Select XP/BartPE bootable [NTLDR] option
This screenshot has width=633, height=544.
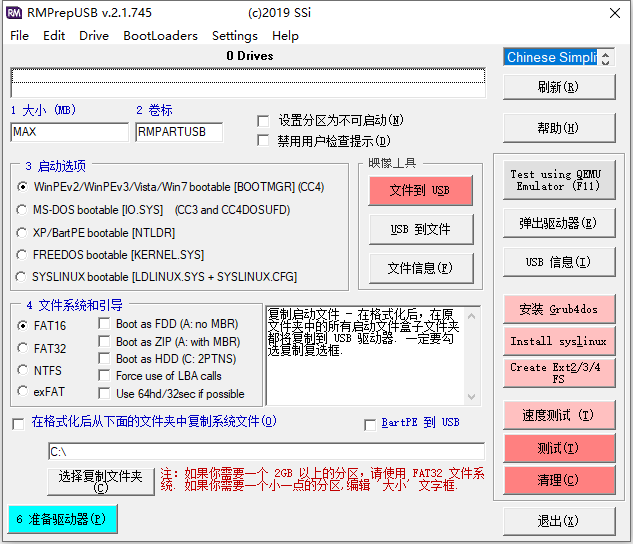click(21, 233)
